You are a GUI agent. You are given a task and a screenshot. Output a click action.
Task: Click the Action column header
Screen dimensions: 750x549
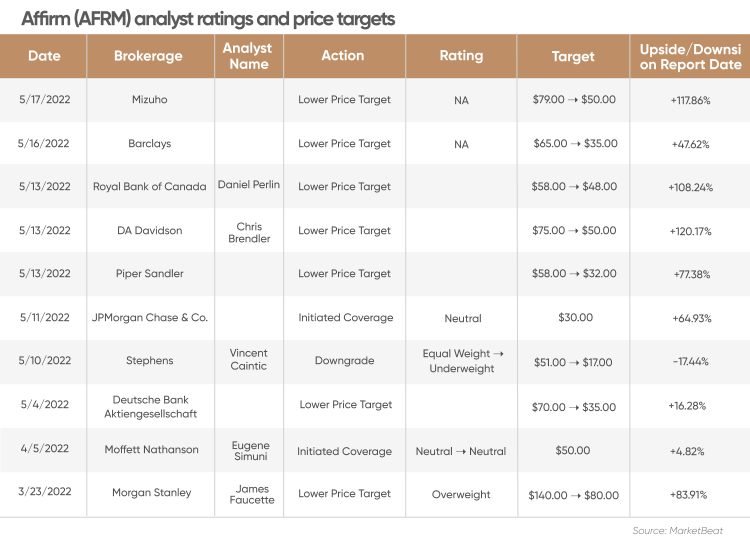point(344,56)
